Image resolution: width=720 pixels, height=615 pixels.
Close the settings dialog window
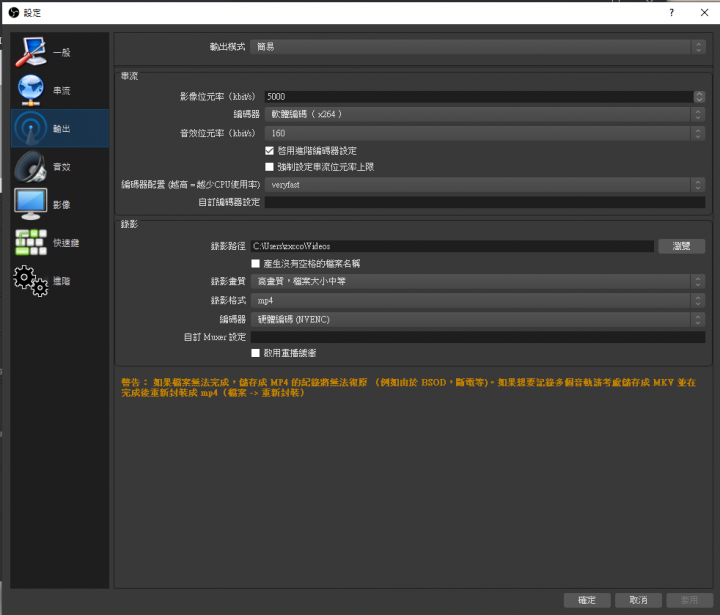coord(704,12)
